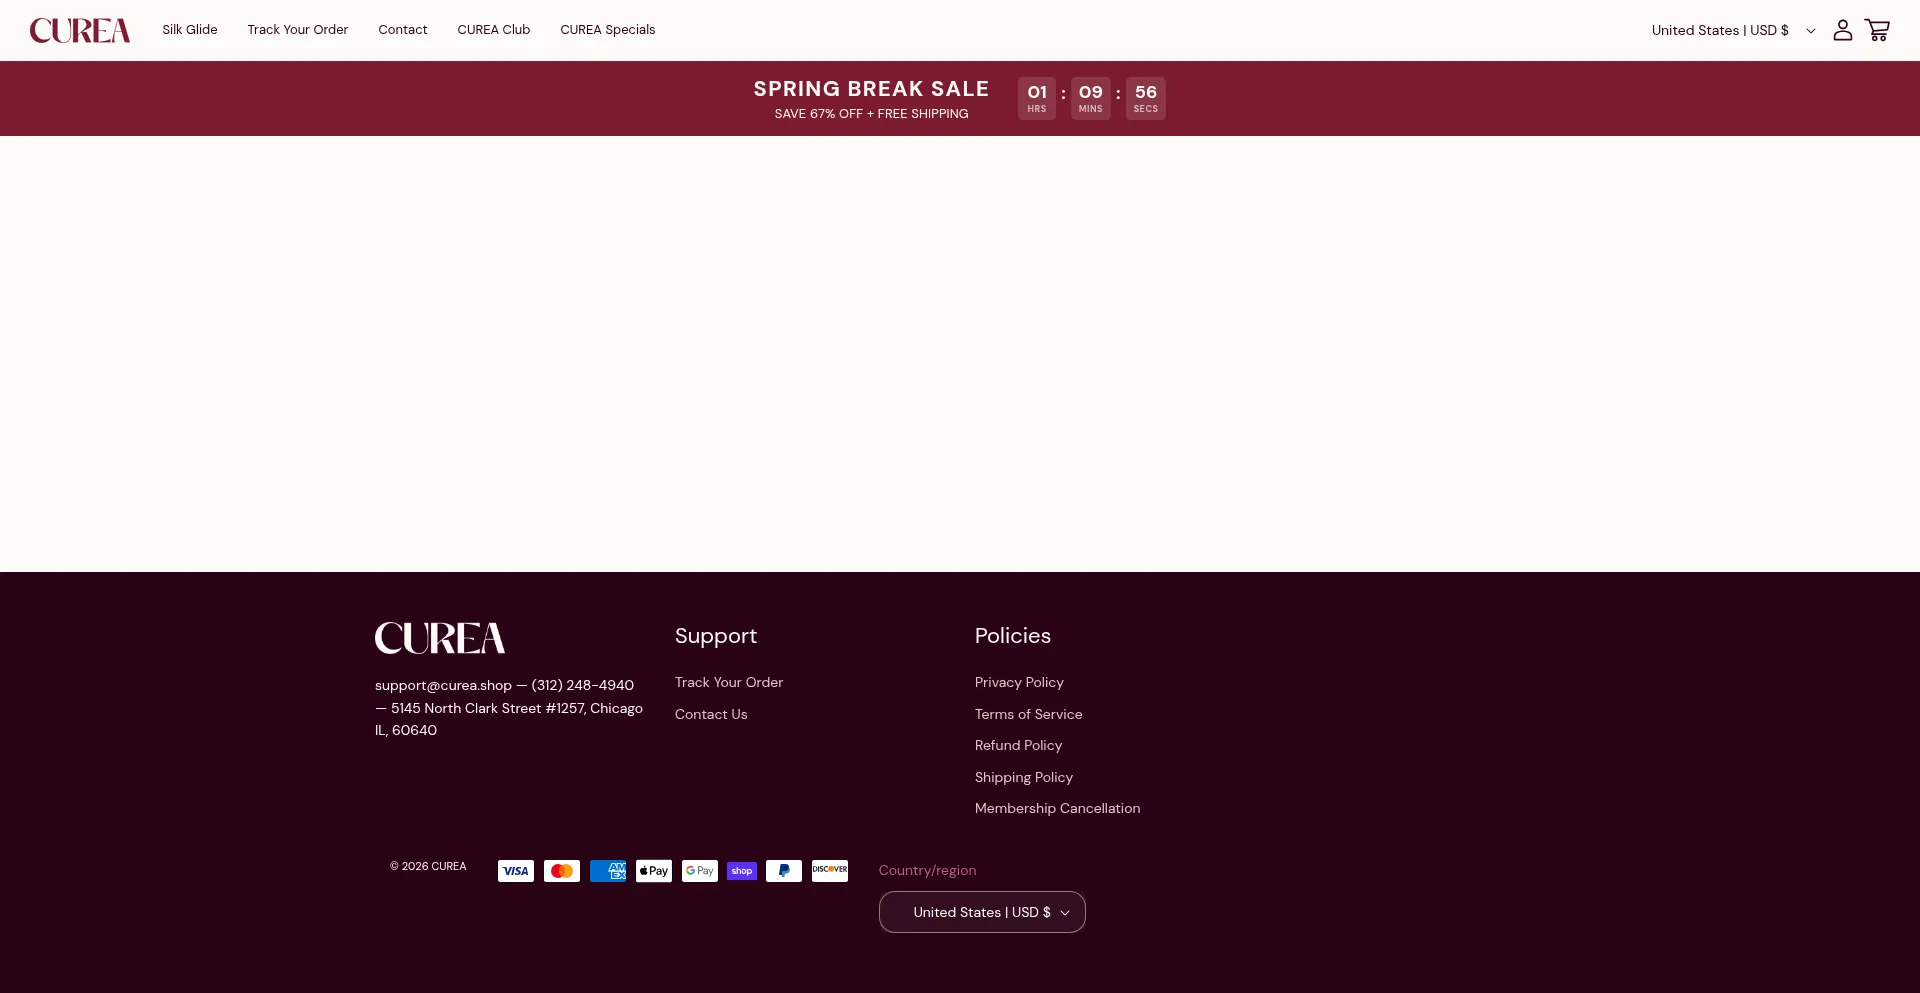This screenshot has width=1920, height=993.
Task: Click the countdown seconds box
Action: (x=1146, y=98)
